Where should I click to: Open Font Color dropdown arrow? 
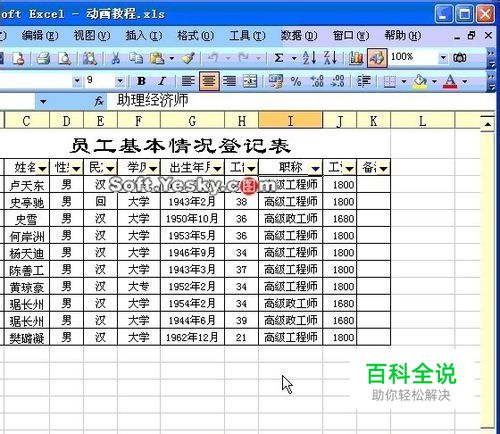pos(464,81)
